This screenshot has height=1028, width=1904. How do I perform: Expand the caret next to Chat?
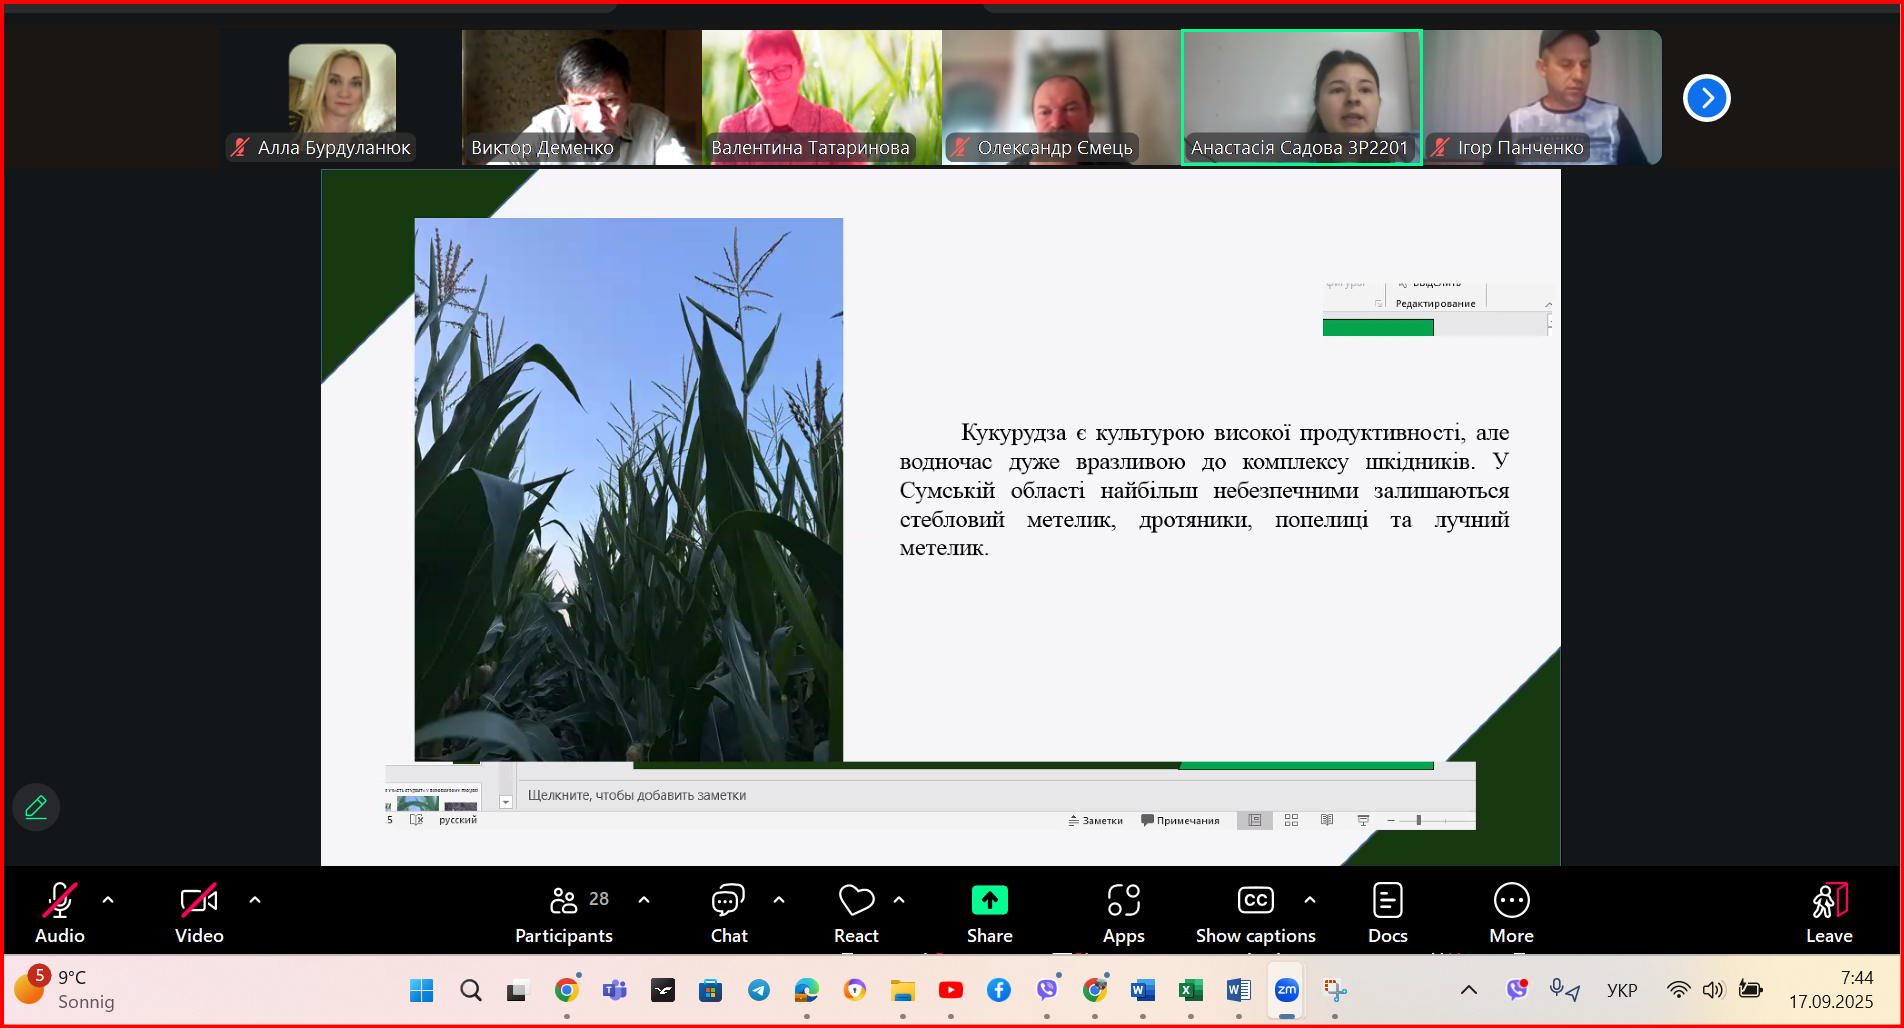779,900
